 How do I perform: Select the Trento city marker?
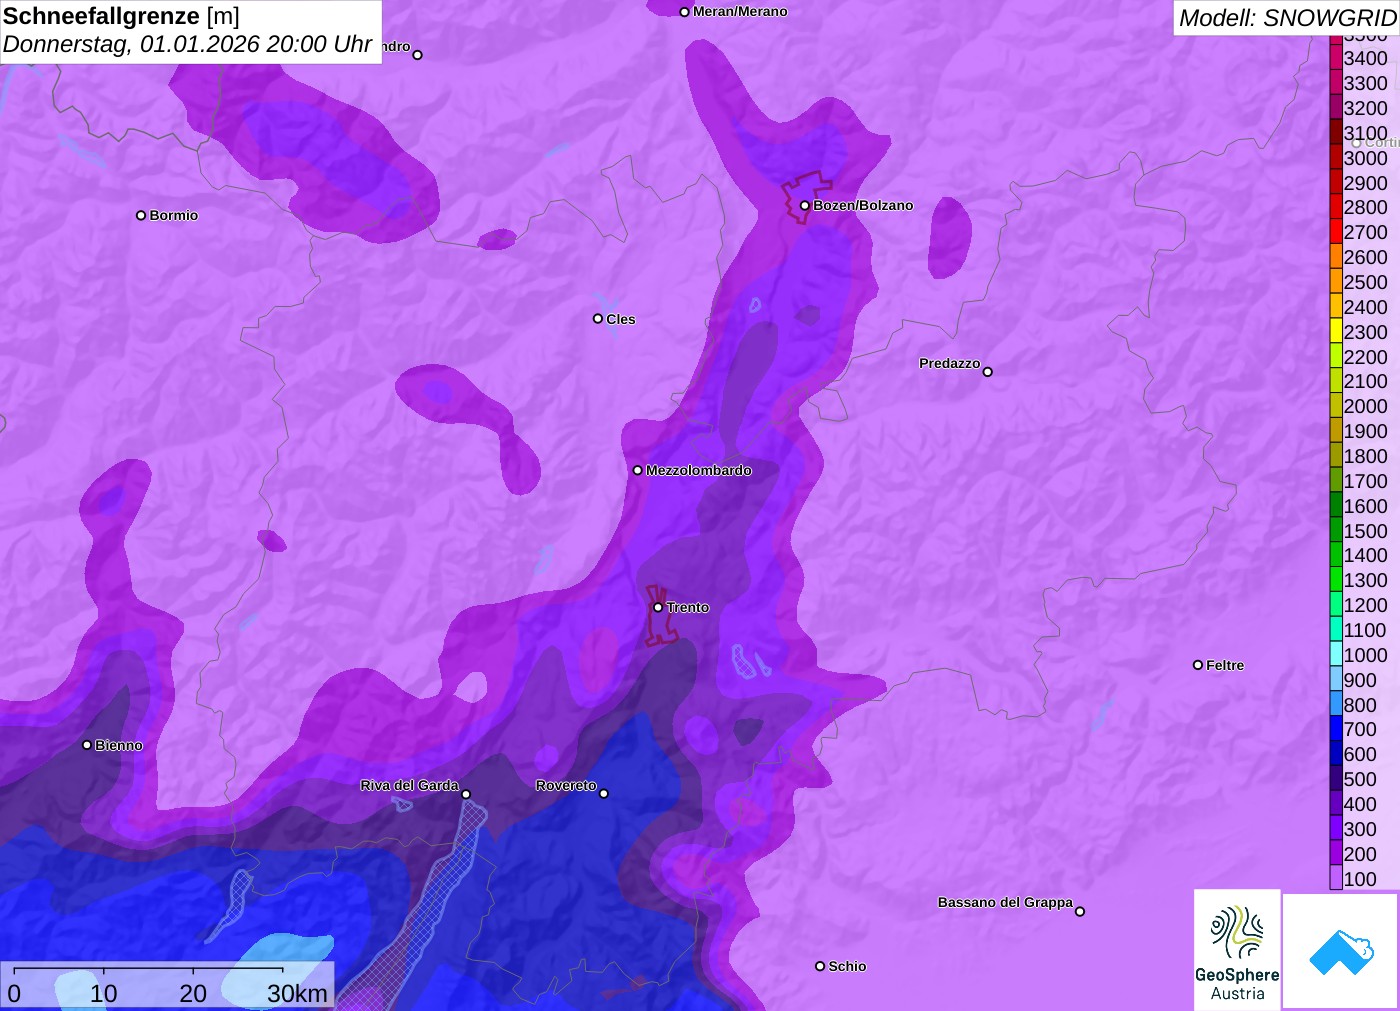[x=658, y=607]
